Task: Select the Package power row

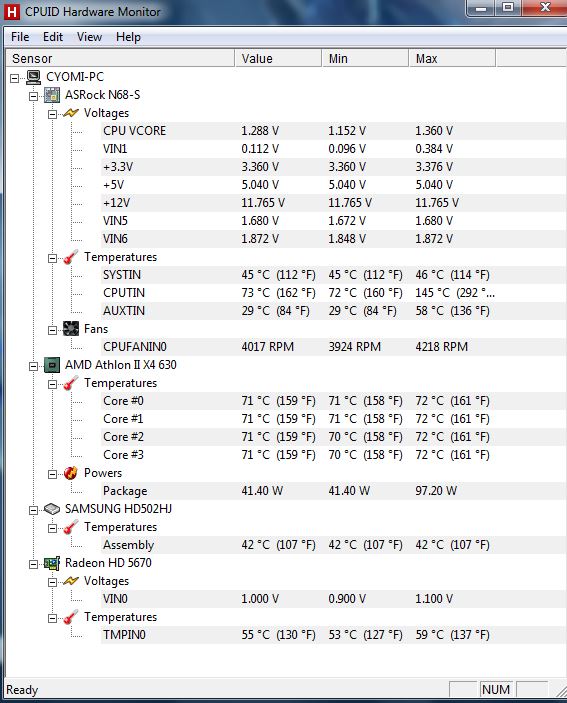Action: tap(333, 491)
